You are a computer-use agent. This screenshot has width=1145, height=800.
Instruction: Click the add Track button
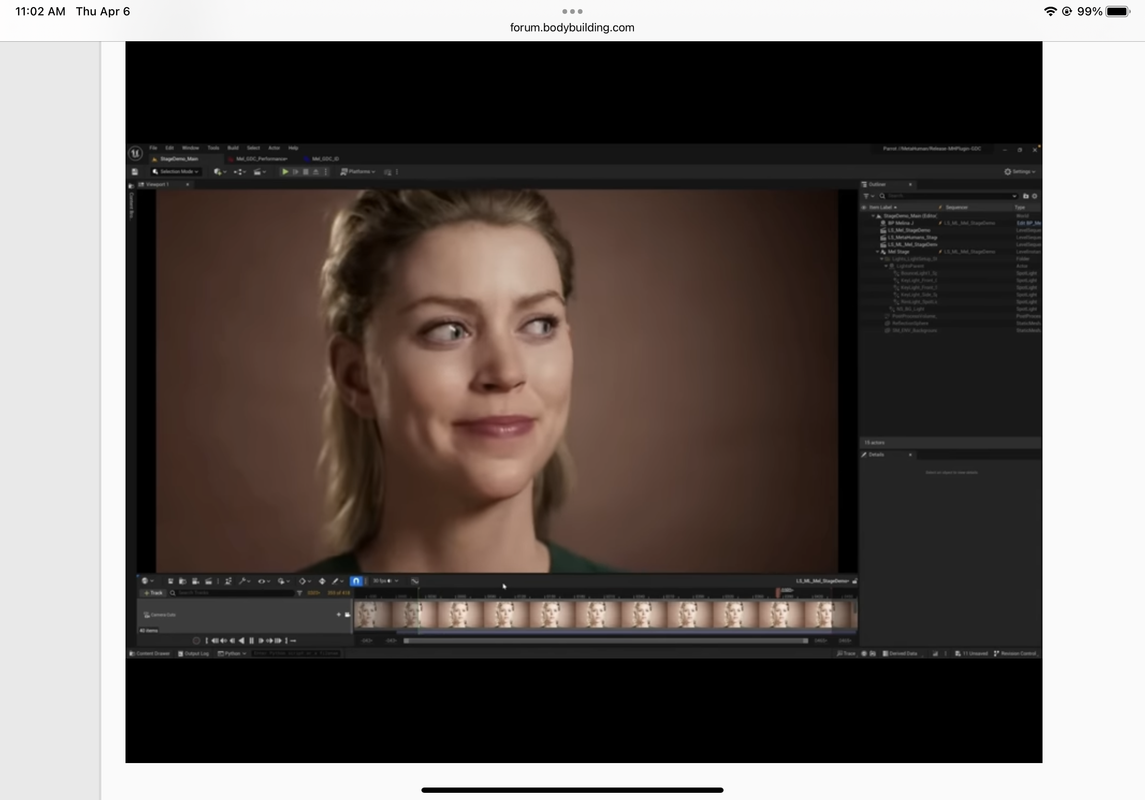click(153, 593)
